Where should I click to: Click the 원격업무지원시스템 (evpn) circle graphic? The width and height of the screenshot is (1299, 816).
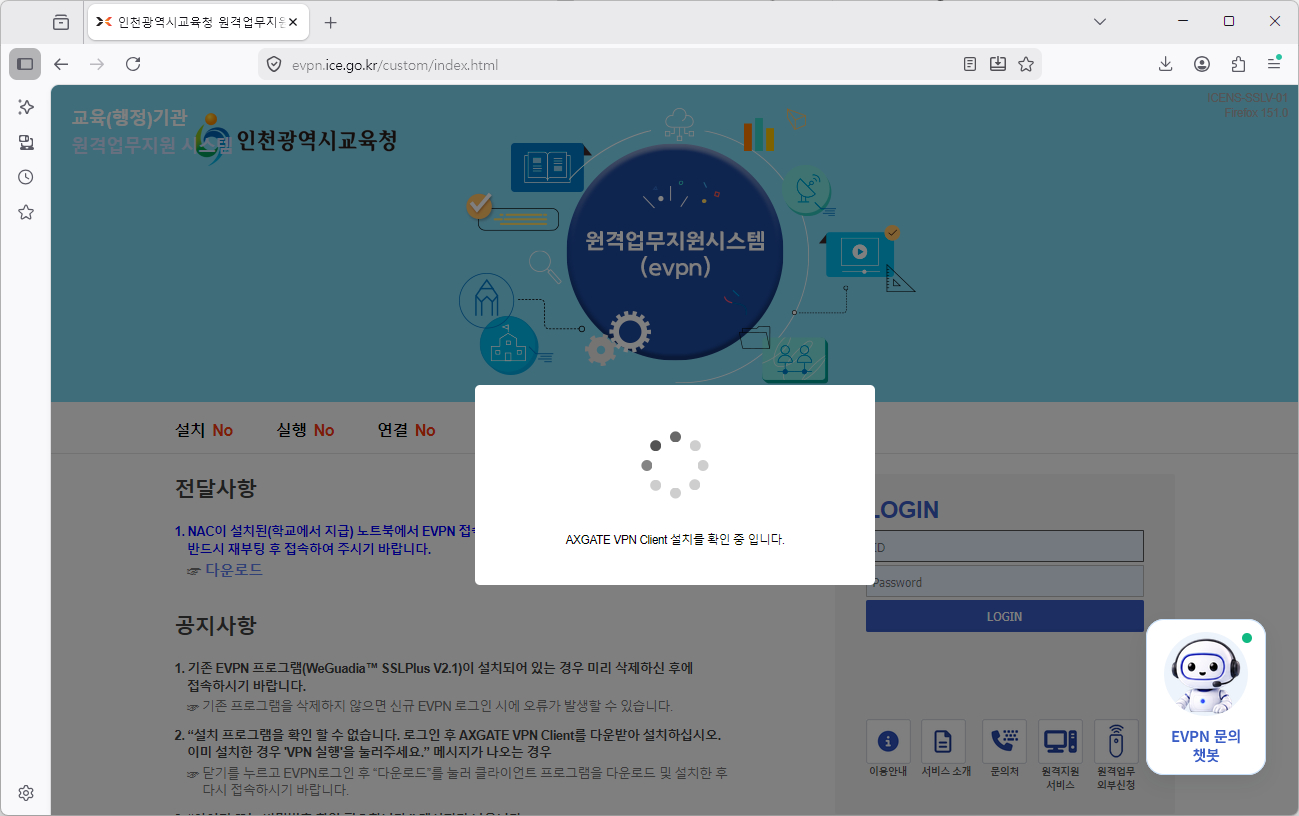[x=675, y=253]
